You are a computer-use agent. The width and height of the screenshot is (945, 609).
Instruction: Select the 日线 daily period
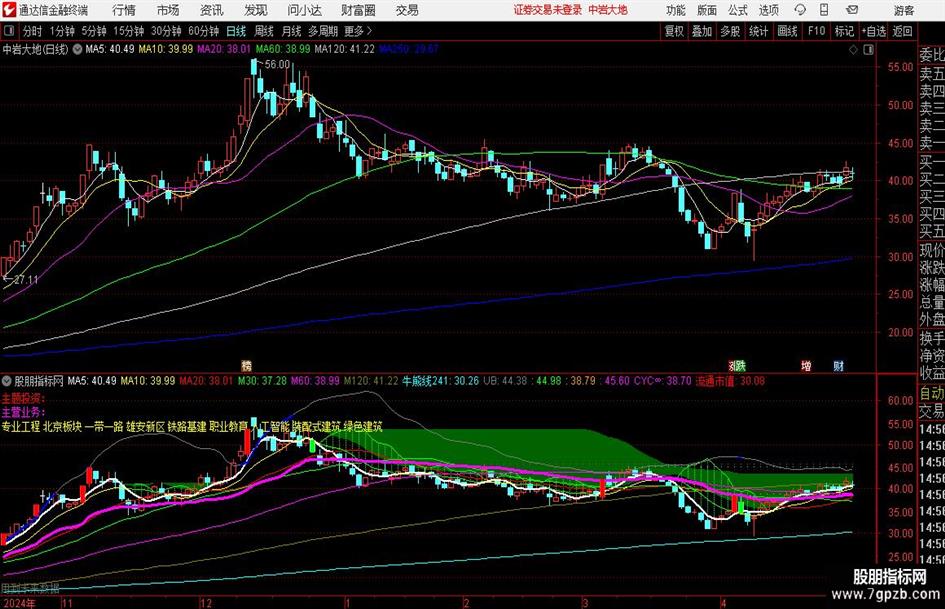click(236, 31)
